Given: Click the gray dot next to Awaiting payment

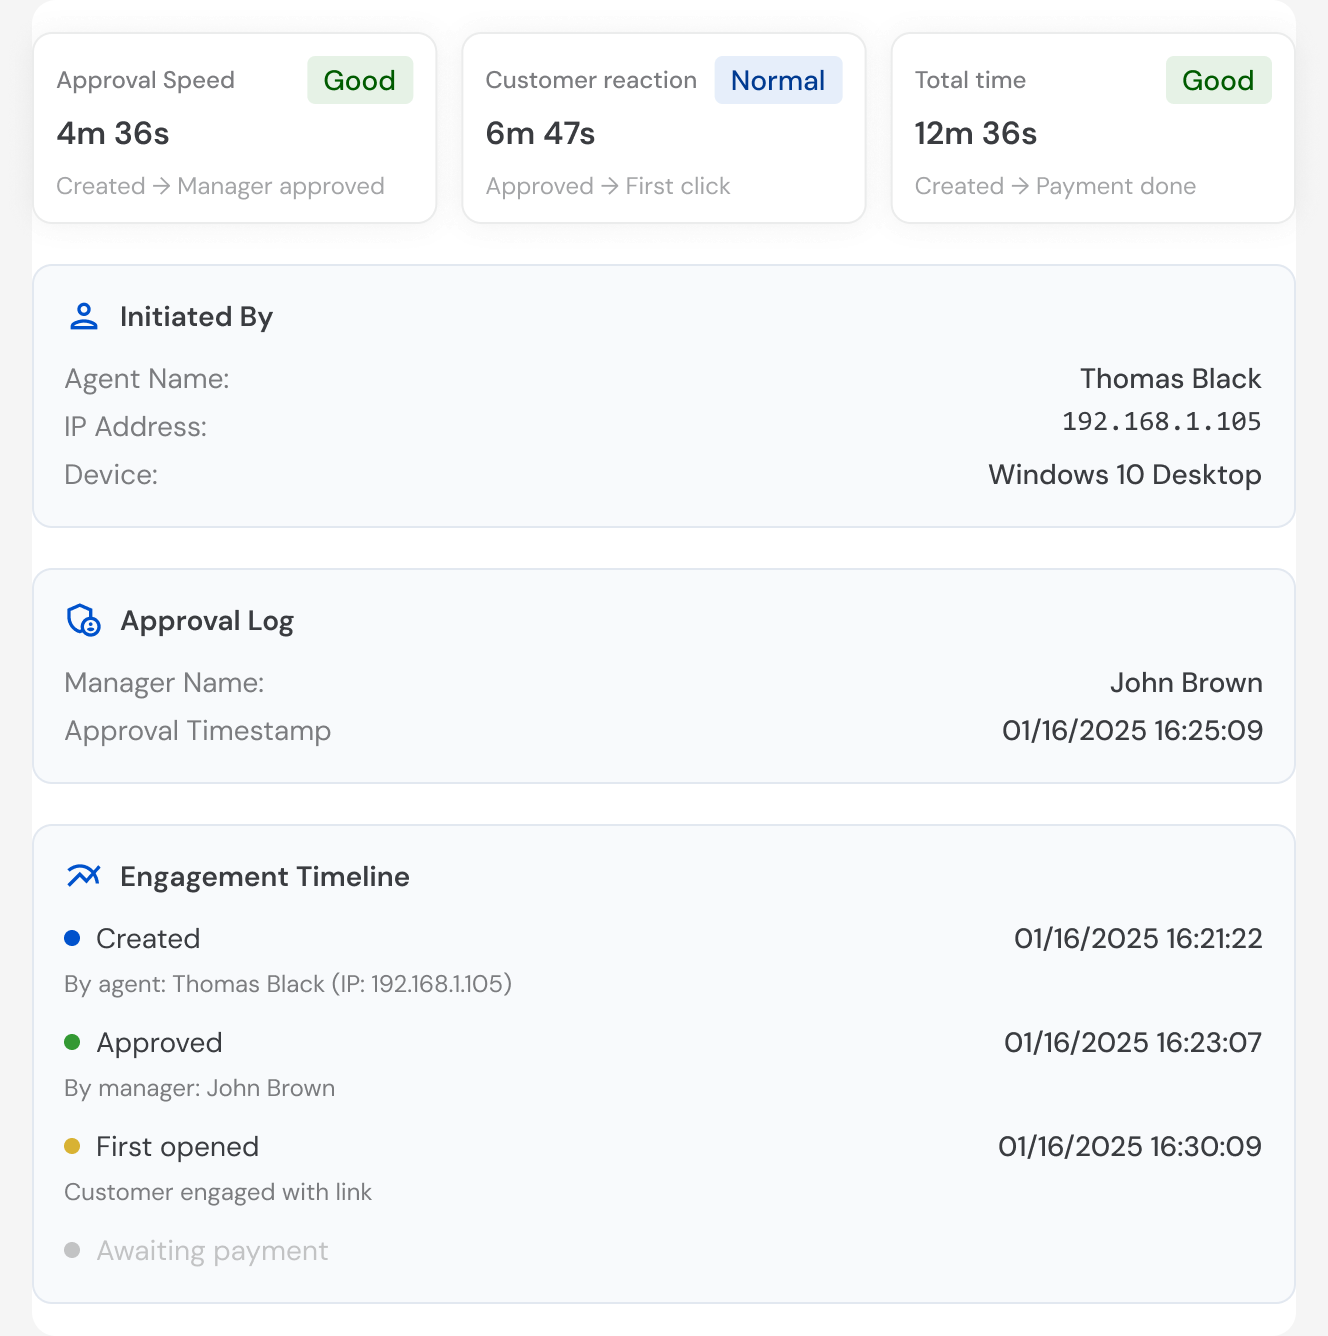Looking at the screenshot, I should (72, 1250).
